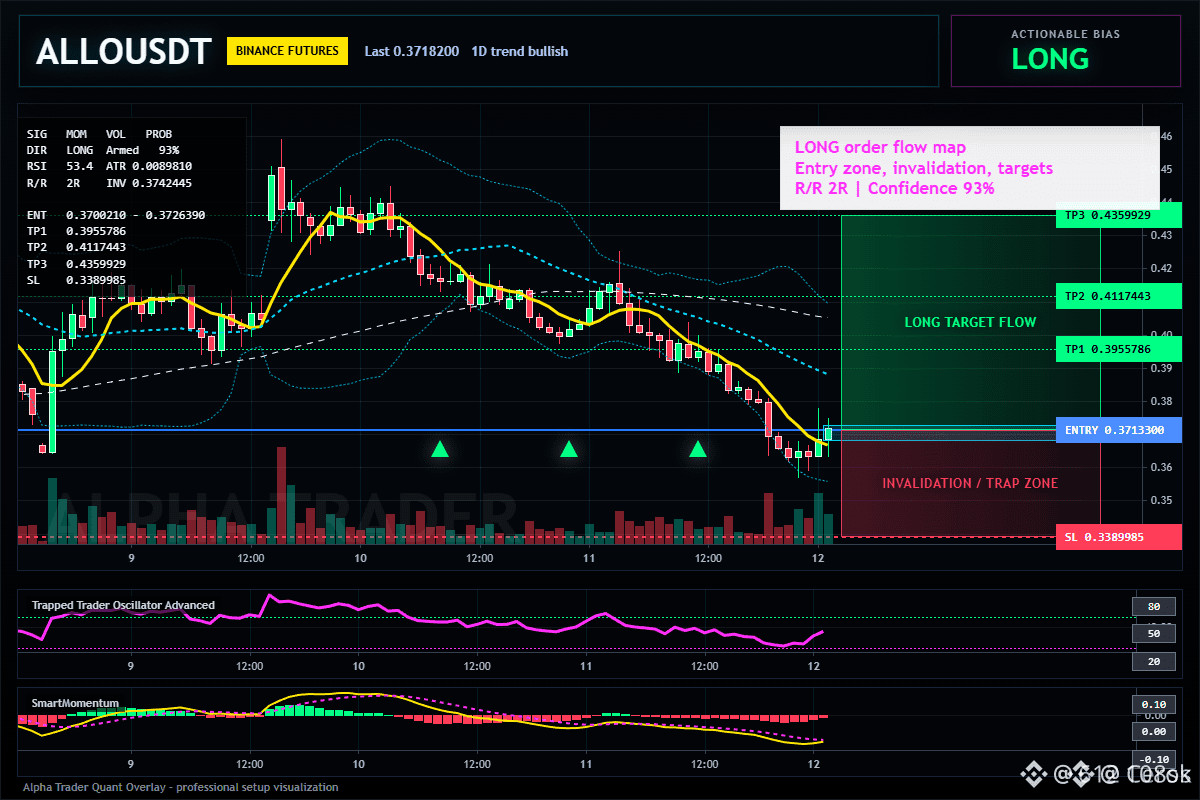Viewport: 1200px width, 800px height.
Task: Click the SmartMomentum 0.10 axis label
Action: [1153, 704]
